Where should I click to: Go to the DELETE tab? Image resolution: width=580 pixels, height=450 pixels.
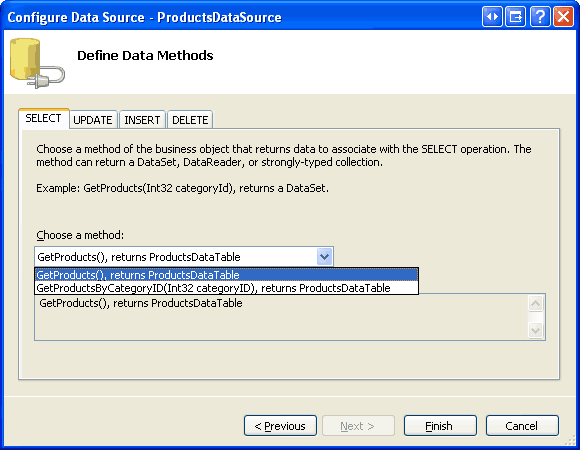click(190, 120)
